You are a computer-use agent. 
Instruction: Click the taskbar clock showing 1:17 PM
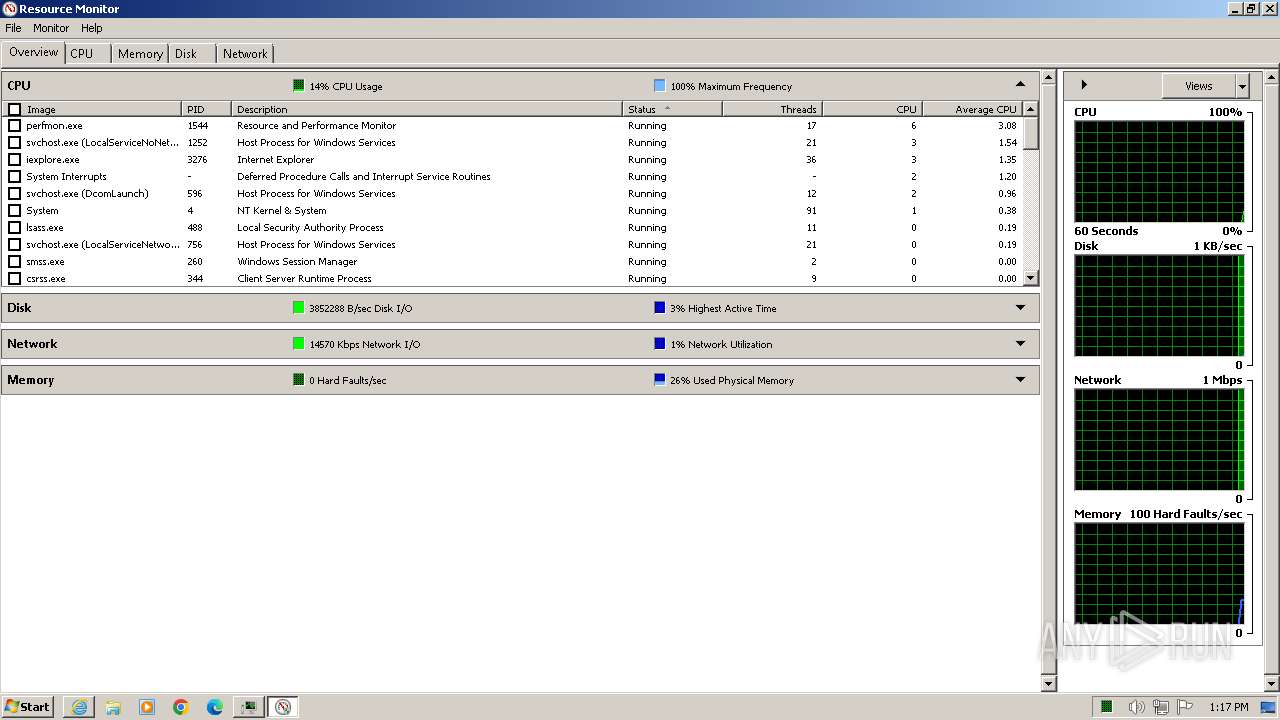pos(1228,707)
